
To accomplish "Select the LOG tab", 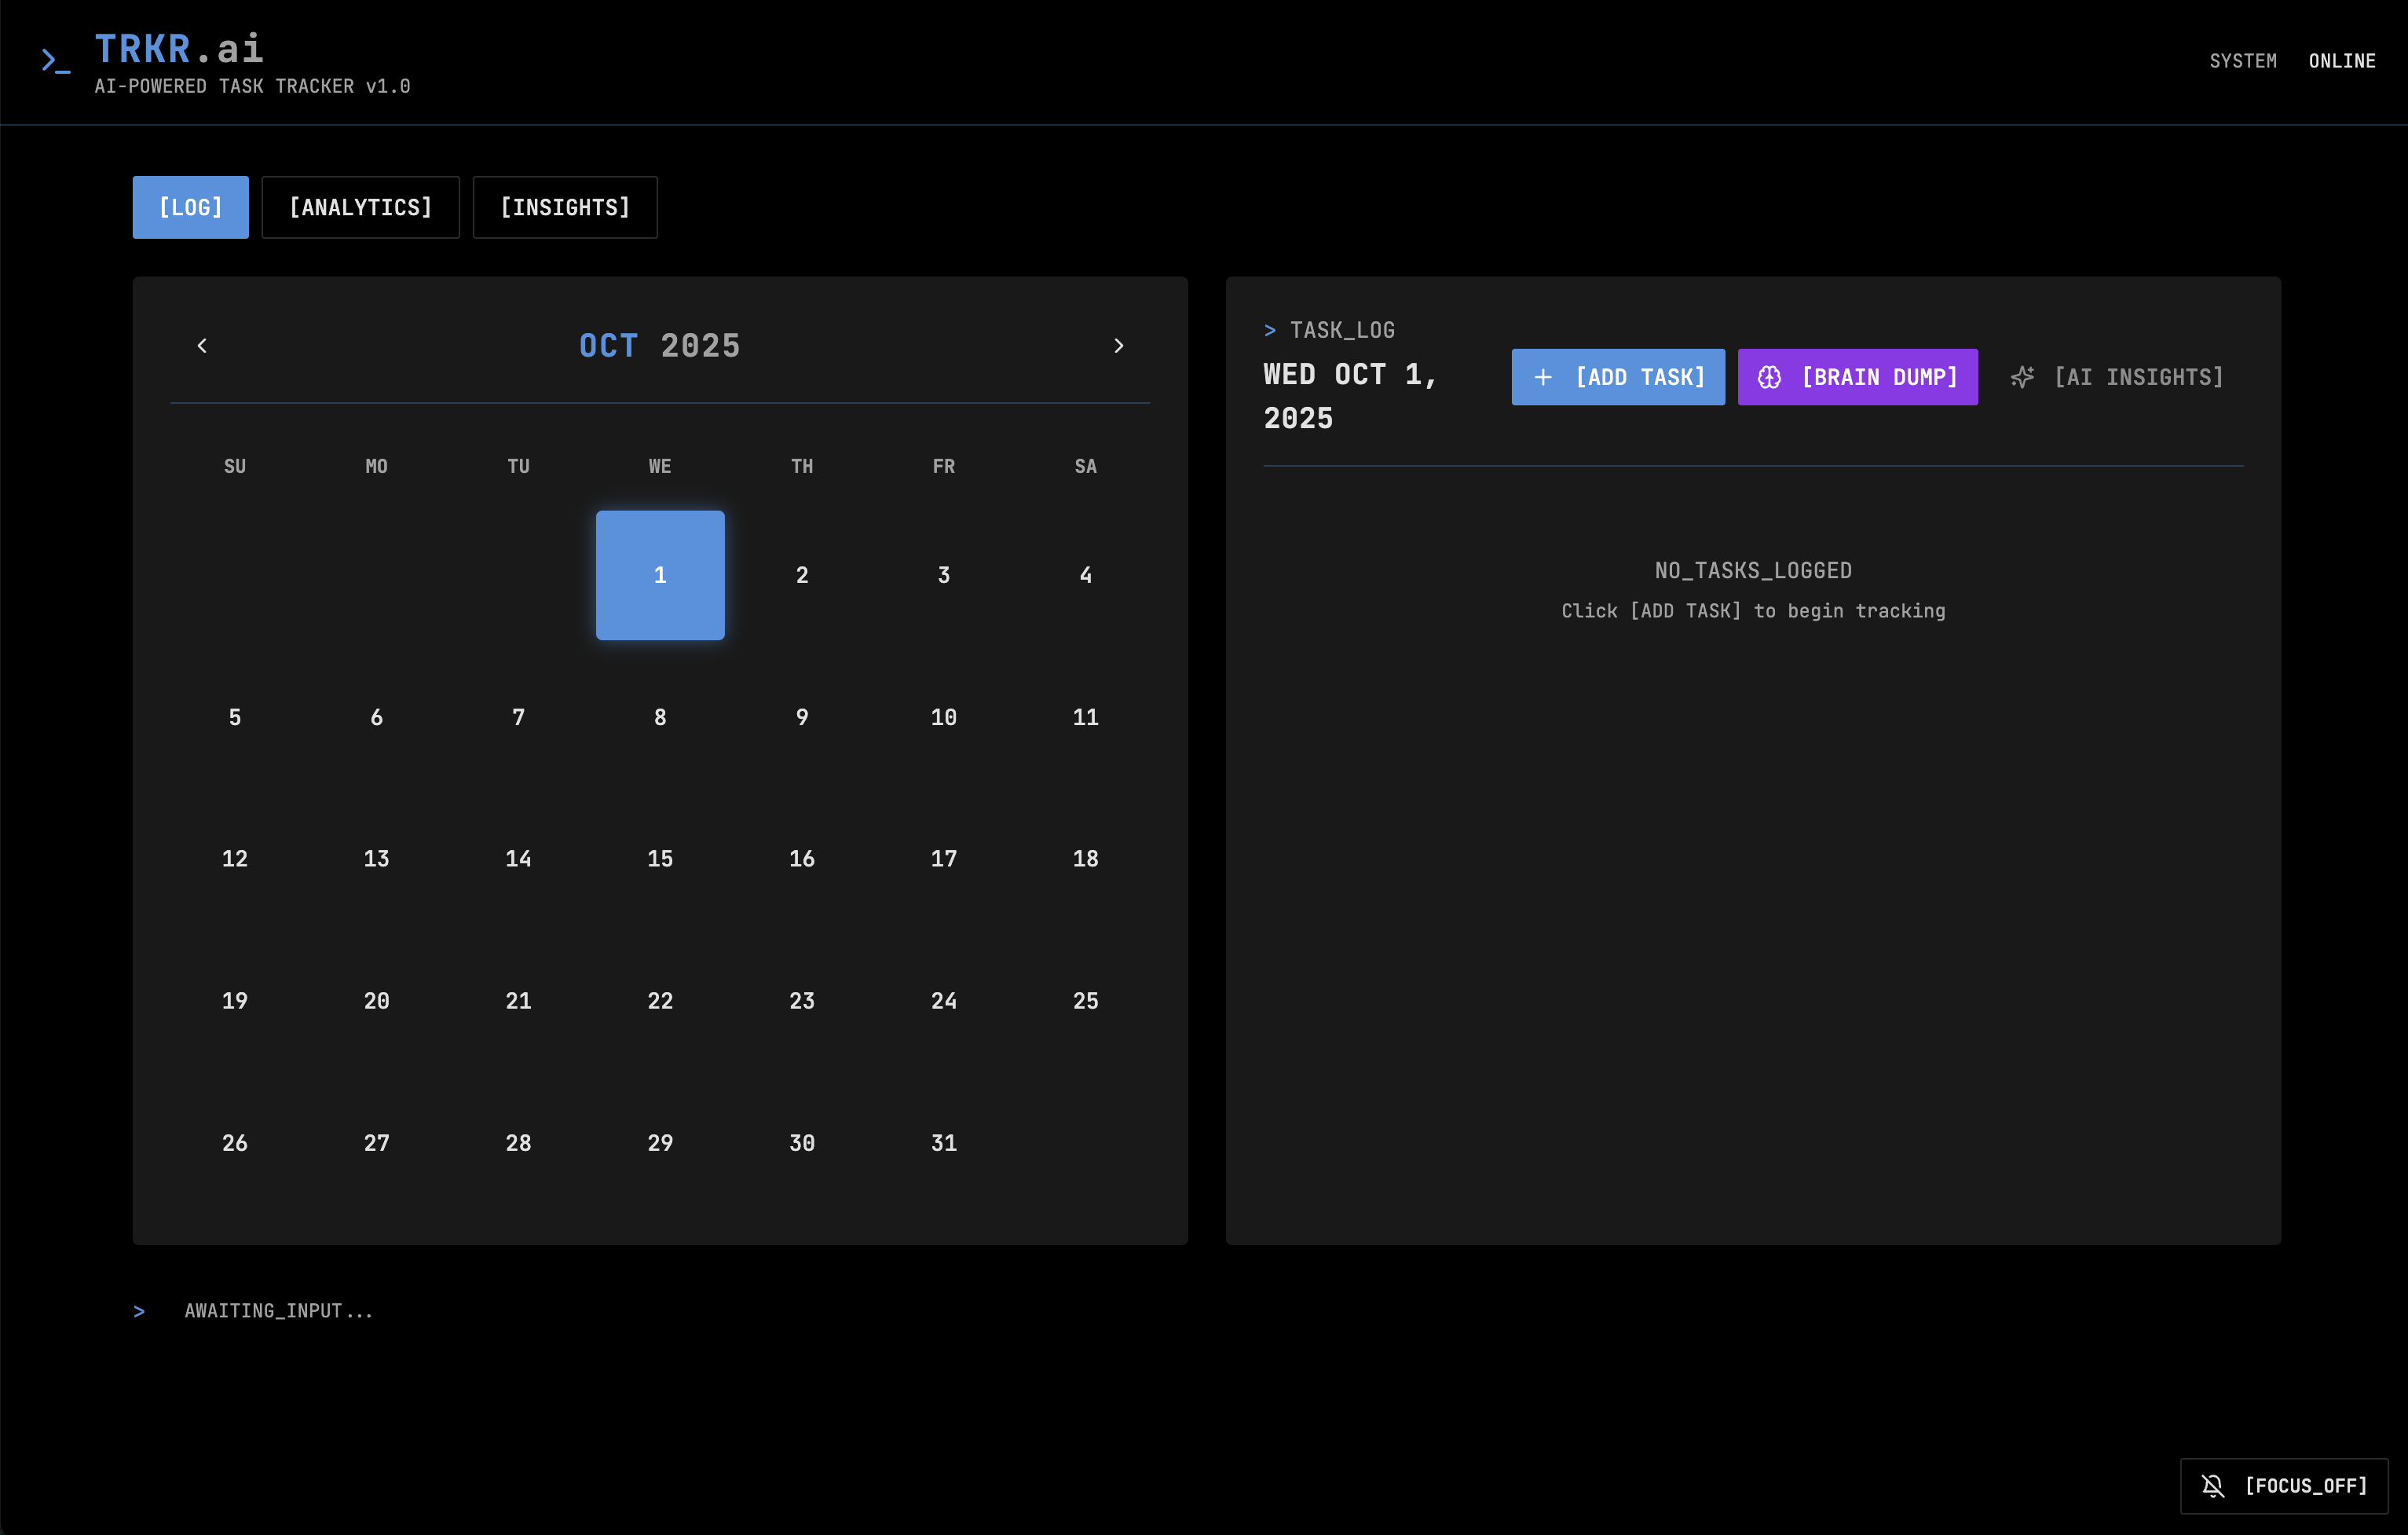I will pyautogui.click(x=190, y=208).
